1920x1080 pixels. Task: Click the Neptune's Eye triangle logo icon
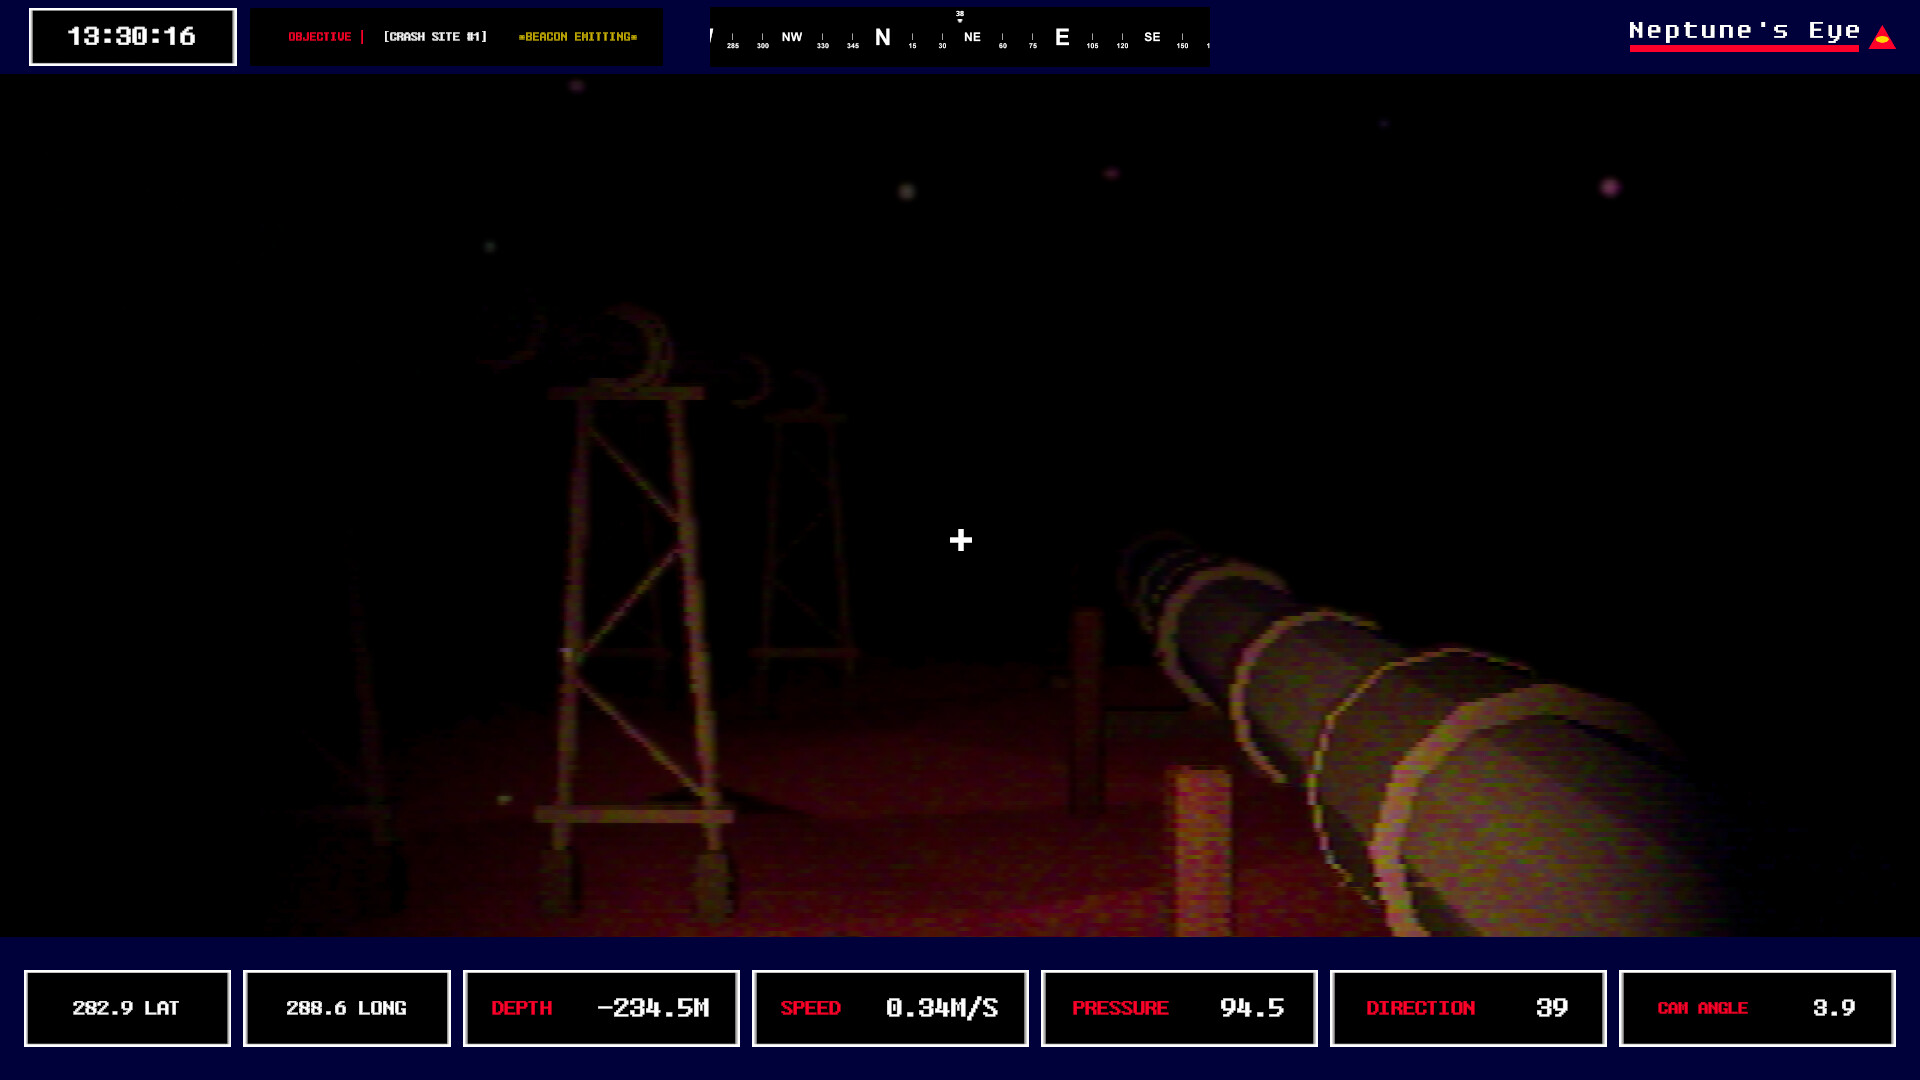click(1882, 38)
